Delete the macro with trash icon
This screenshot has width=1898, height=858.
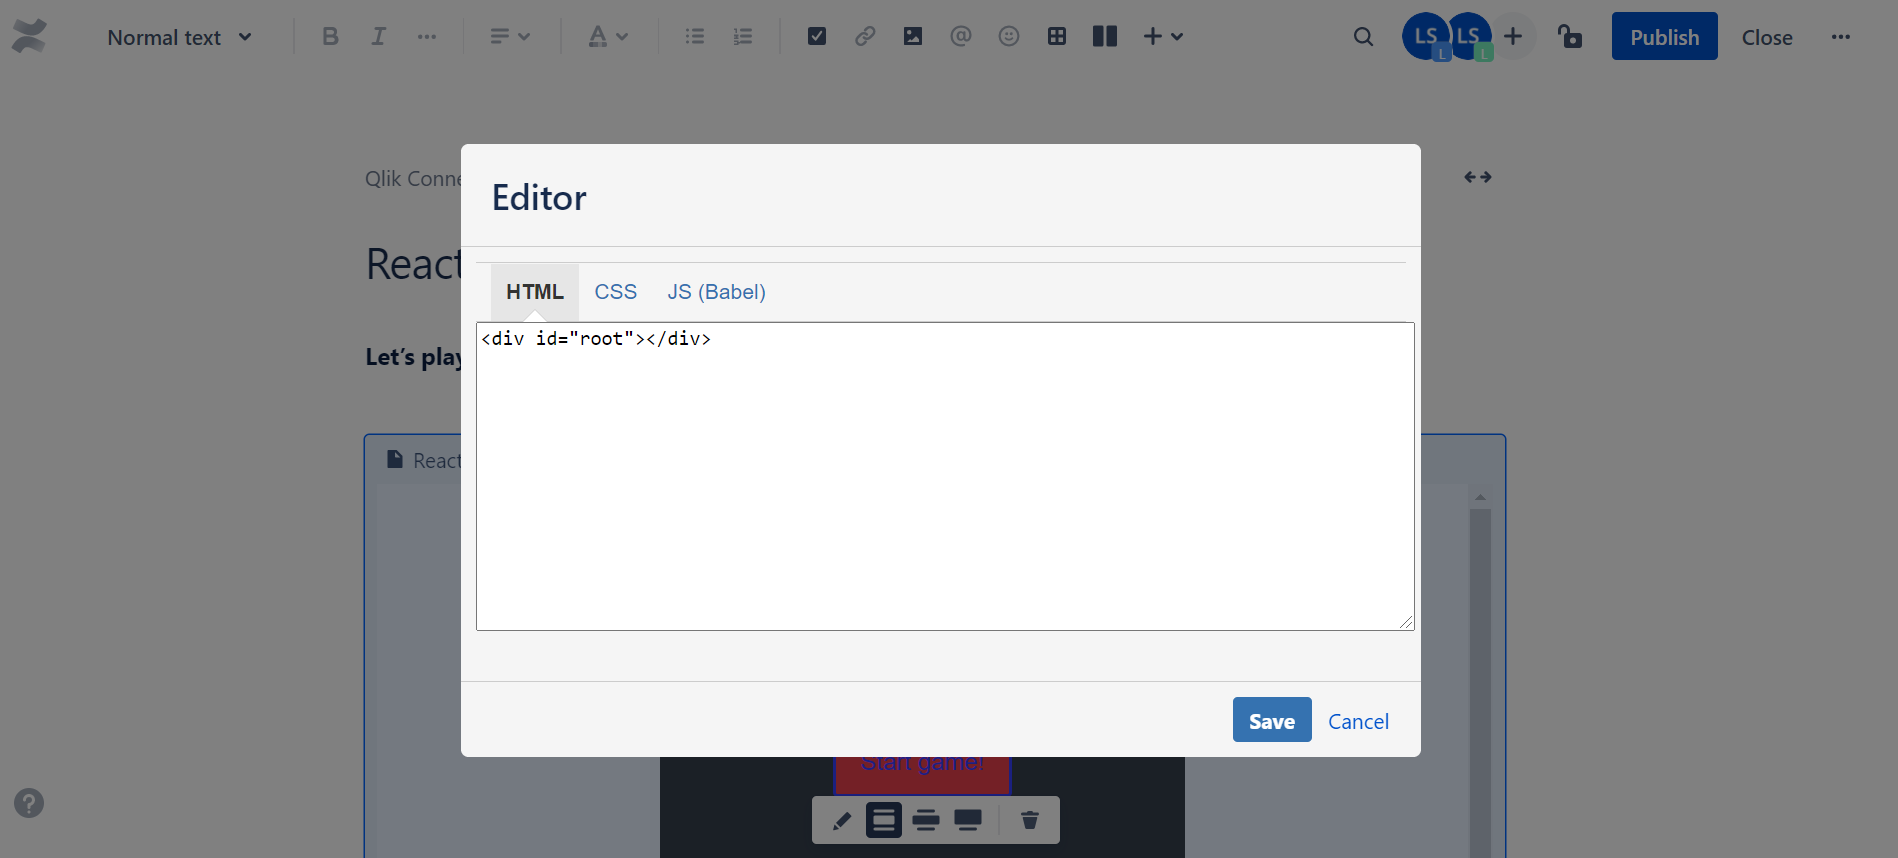tap(1030, 821)
